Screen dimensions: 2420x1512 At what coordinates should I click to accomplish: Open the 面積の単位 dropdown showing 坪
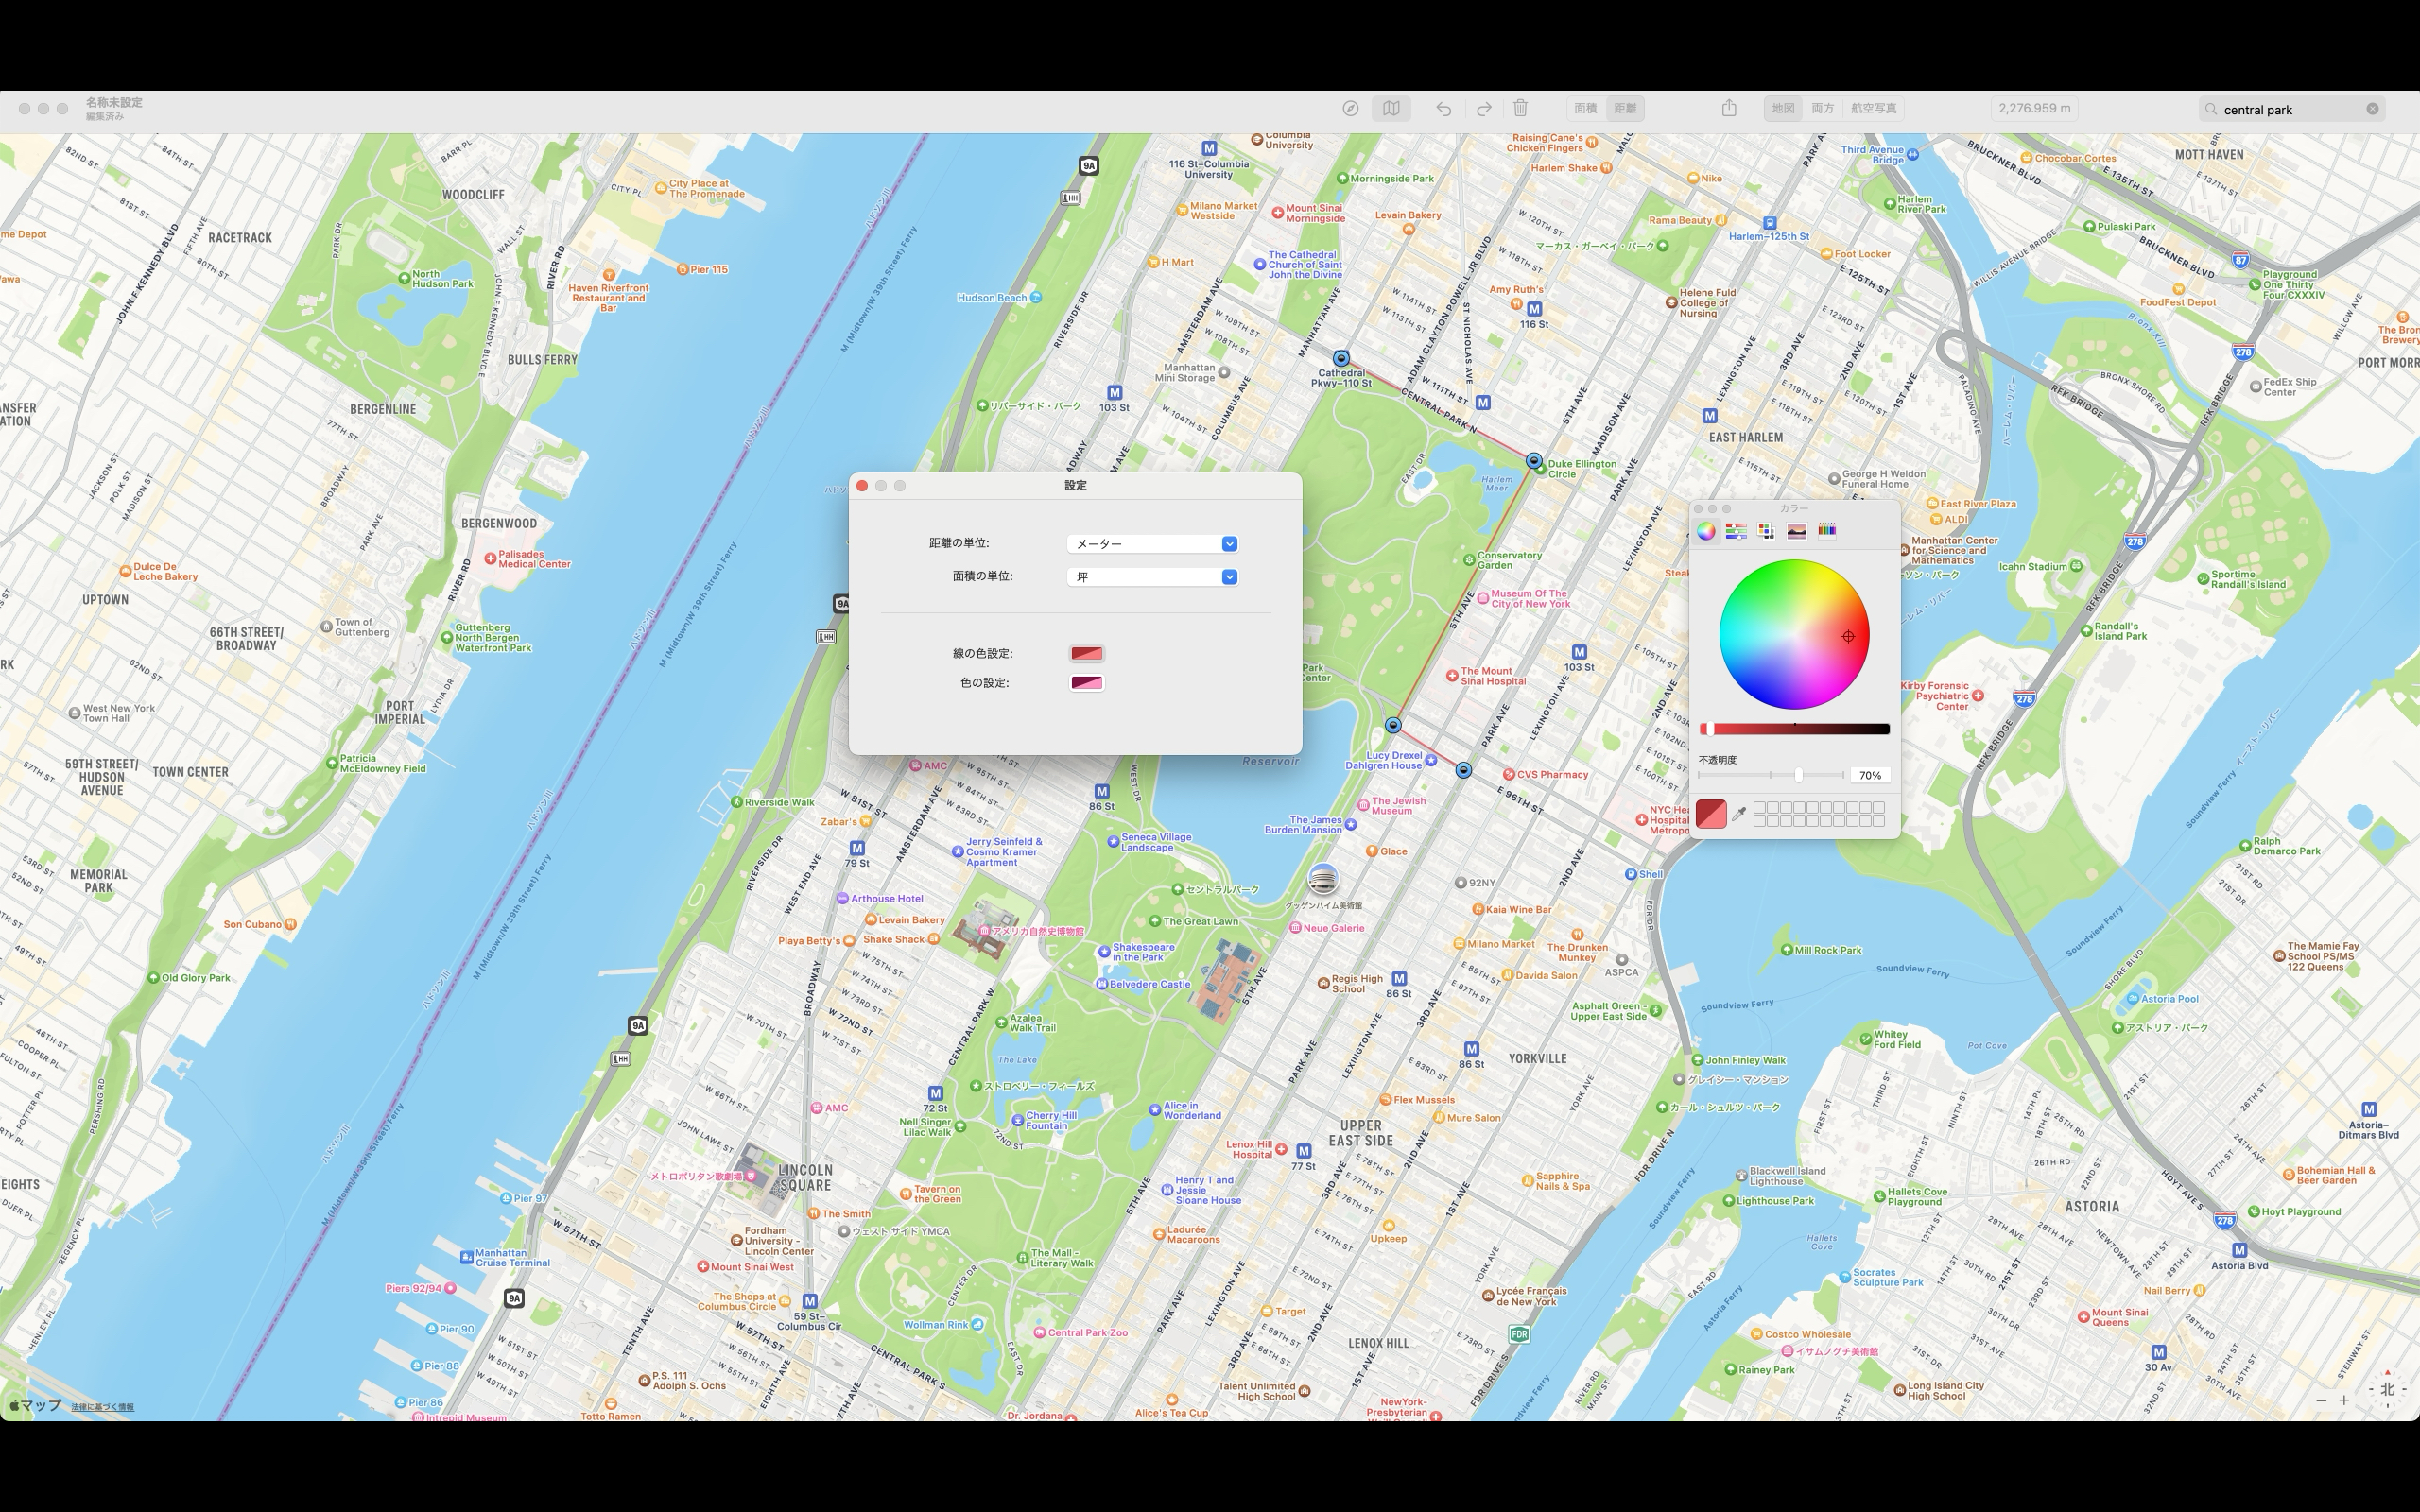pos(1153,577)
